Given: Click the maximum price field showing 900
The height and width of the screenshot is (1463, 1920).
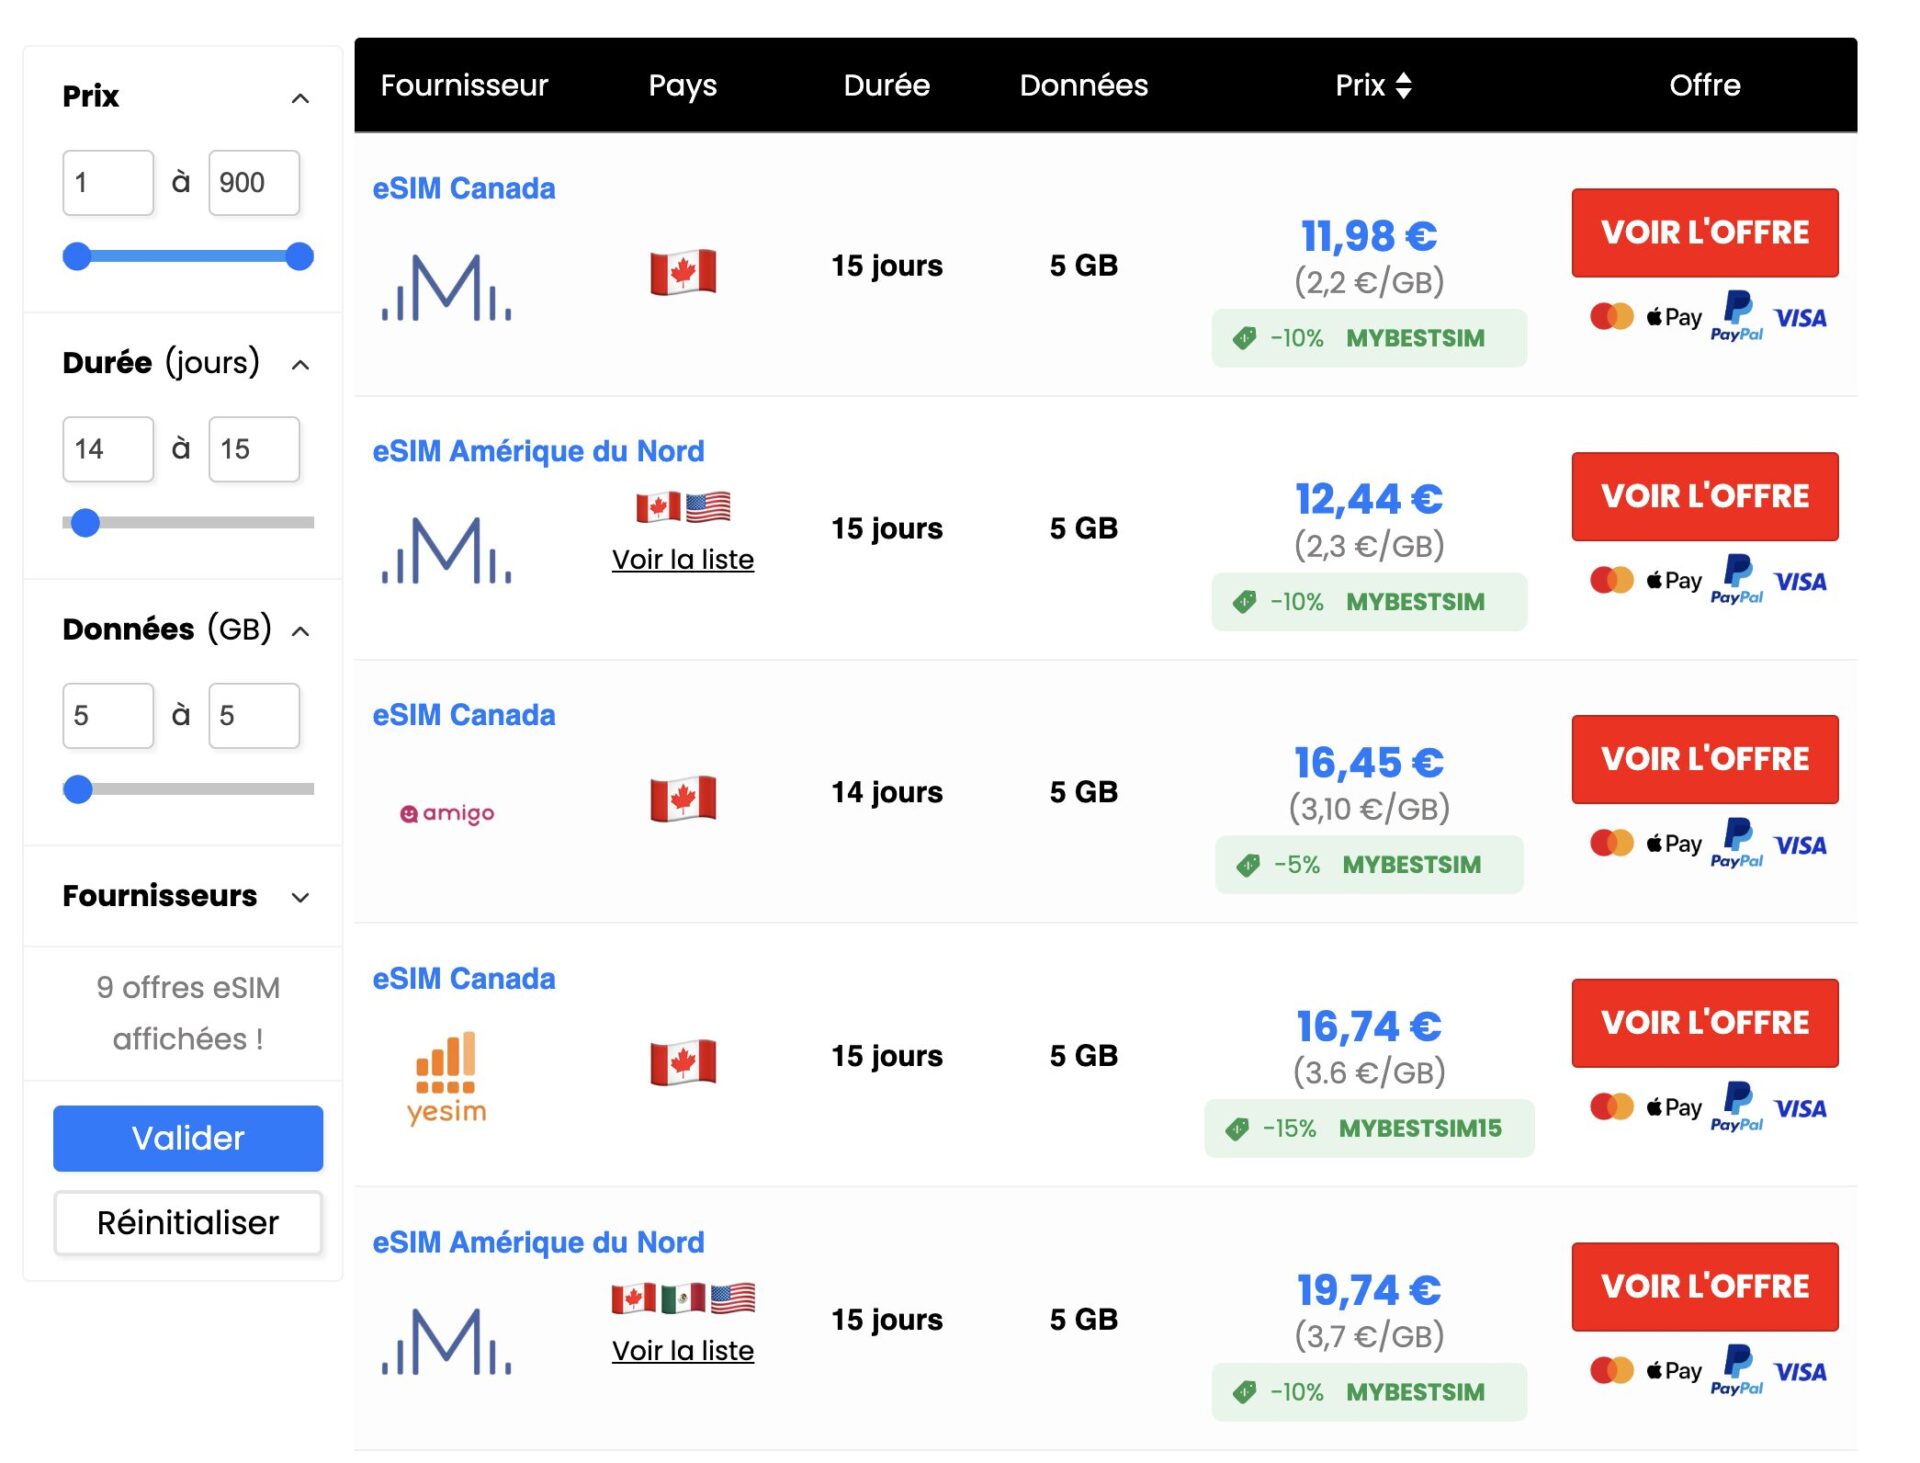Looking at the screenshot, I should (254, 183).
